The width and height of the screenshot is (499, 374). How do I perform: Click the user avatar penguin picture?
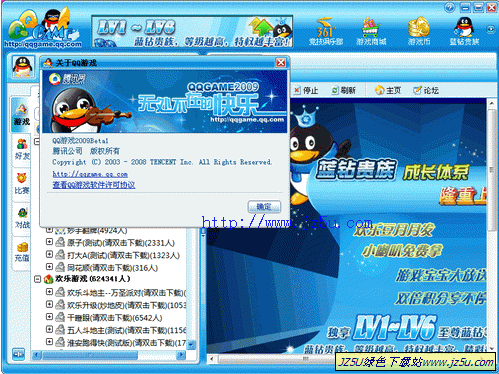23,67
